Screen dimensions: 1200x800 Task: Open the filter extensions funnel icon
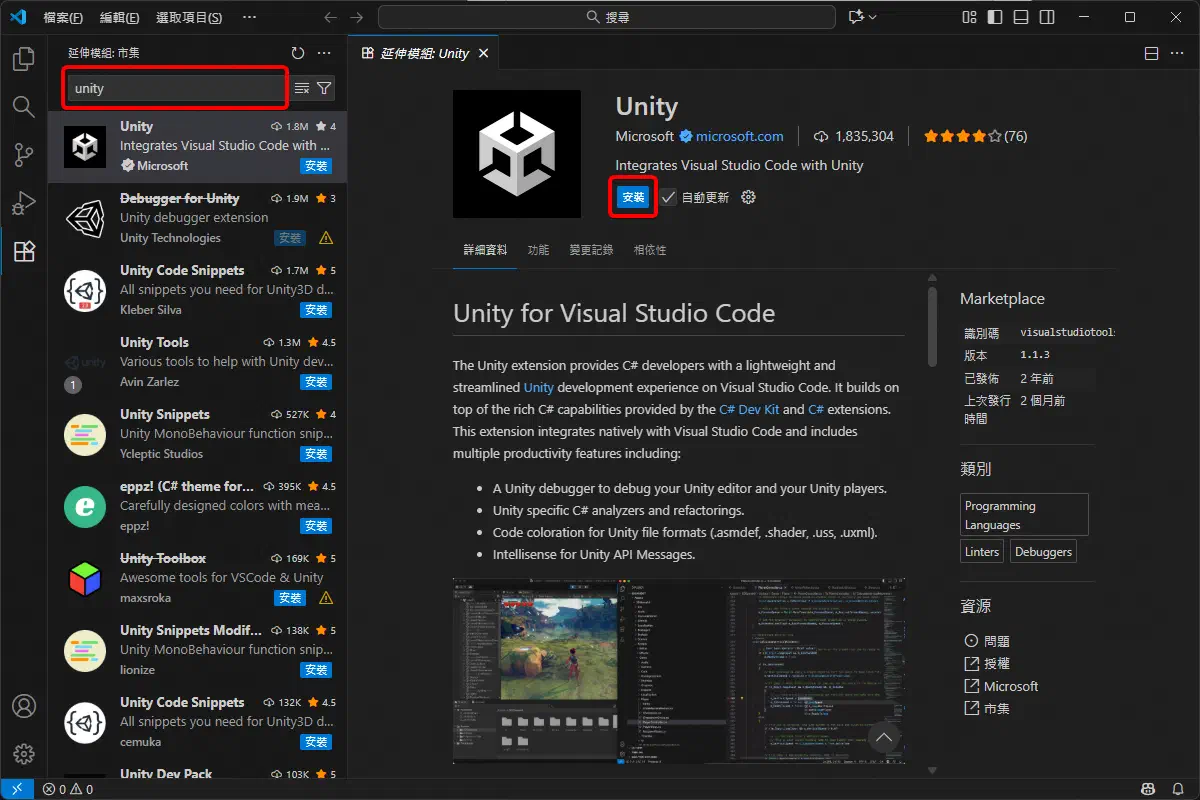(x=324, y=88)
